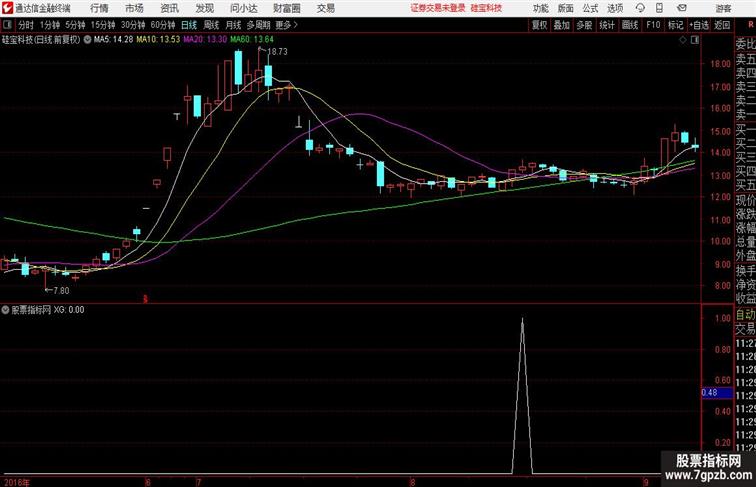Image resolution: width=756 pixels, height=487 pixels.
Task: Switch to 30分钟 period
Action: click(133, 25)
